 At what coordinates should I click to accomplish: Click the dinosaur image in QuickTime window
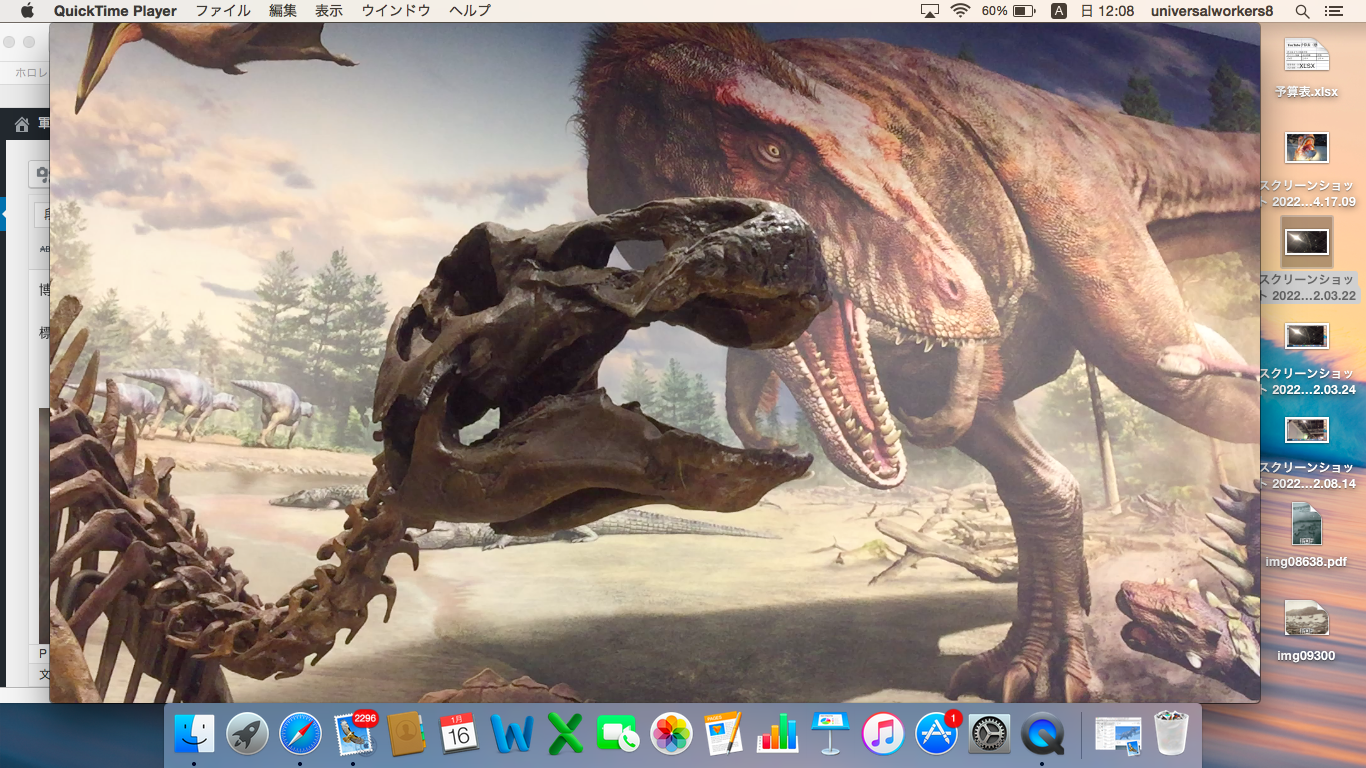[655, 363]
